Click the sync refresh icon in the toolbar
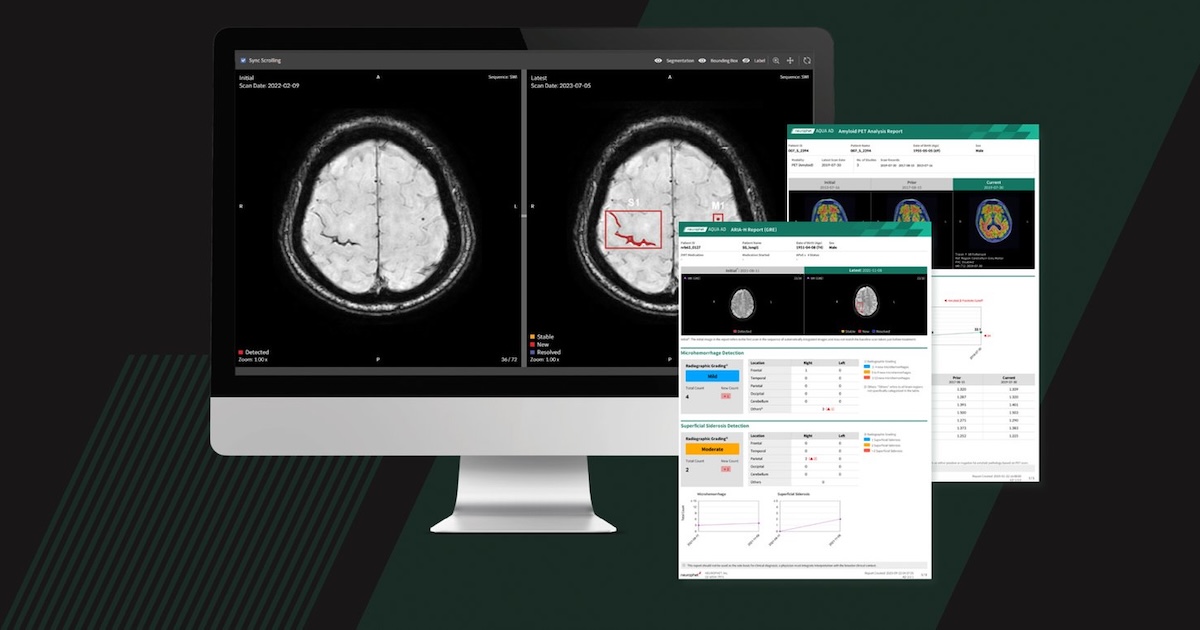 pos(808,61)
